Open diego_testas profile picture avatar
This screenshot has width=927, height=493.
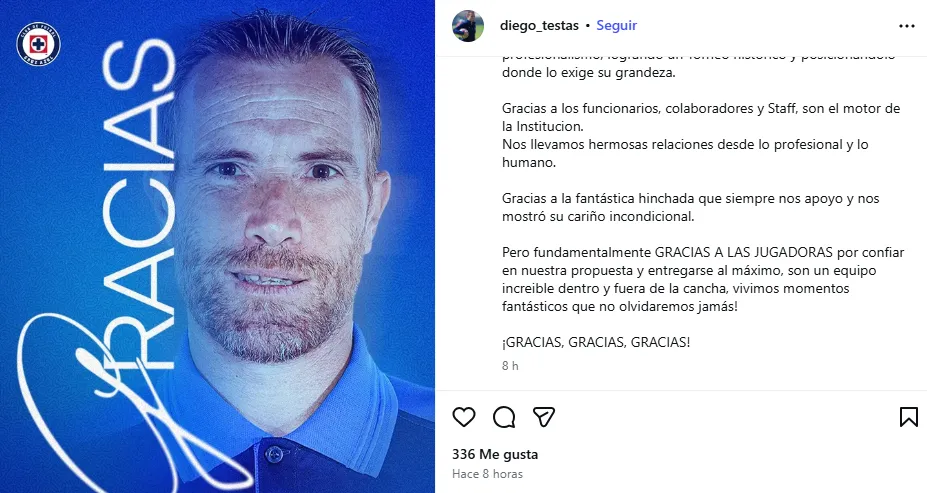468,26
